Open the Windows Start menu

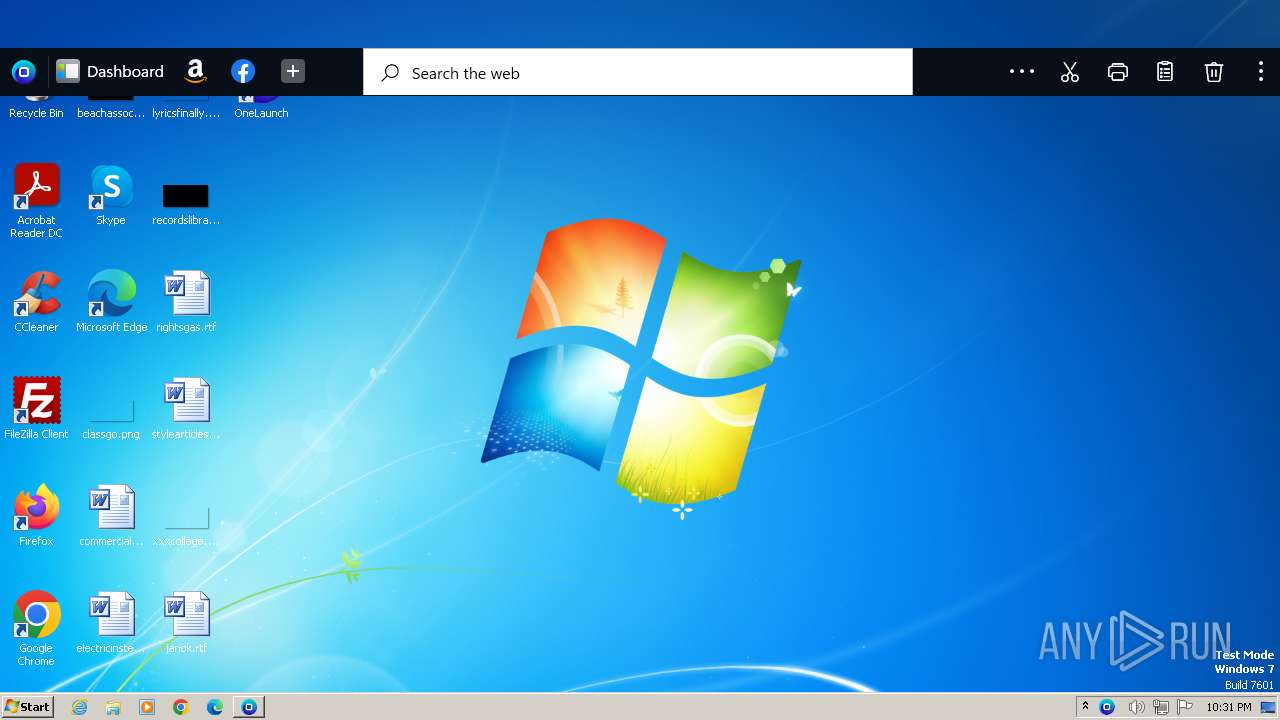pos(28,707)
